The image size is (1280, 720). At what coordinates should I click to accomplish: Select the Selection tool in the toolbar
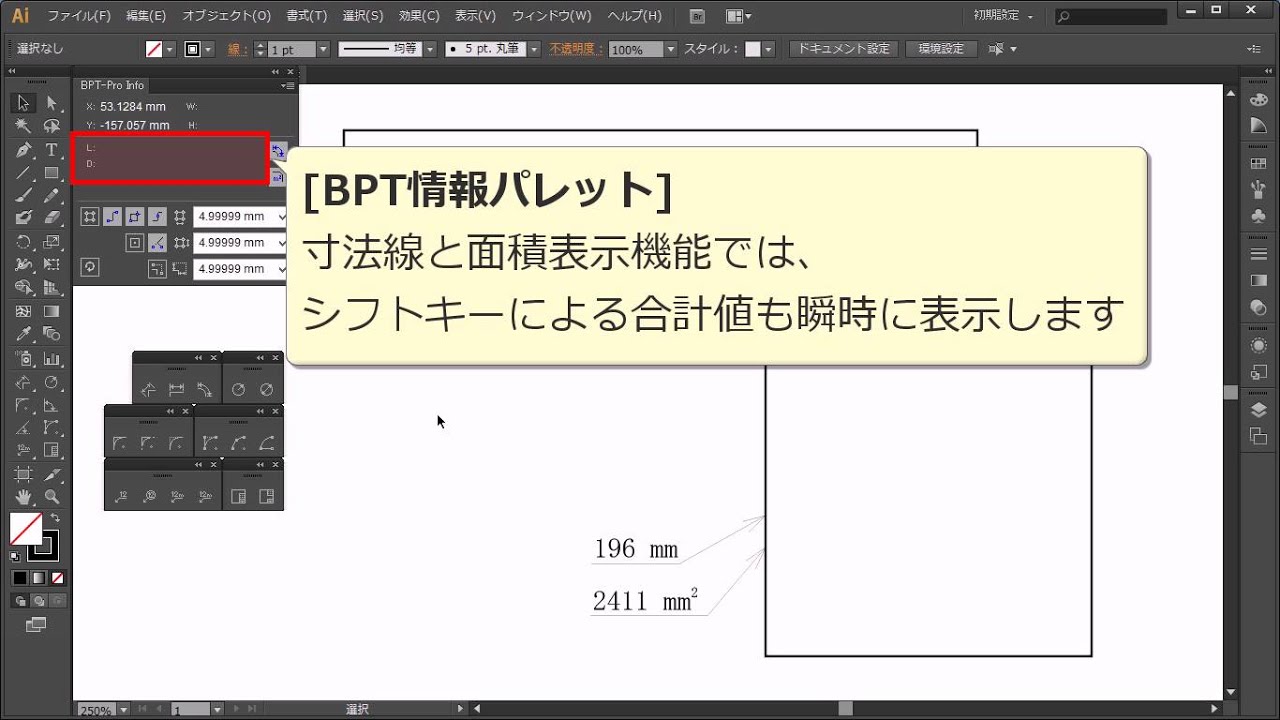22,102
